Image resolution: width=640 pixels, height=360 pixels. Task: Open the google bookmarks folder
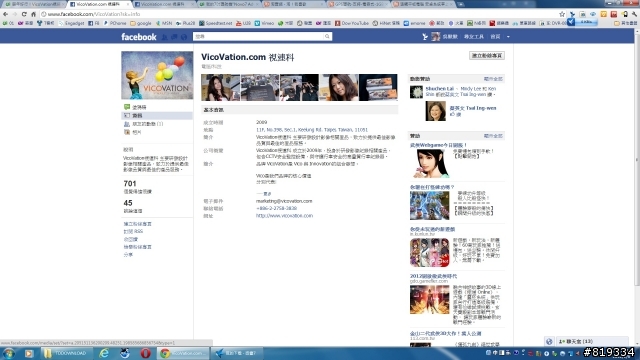pyautogui.click(x=141, y=23)
